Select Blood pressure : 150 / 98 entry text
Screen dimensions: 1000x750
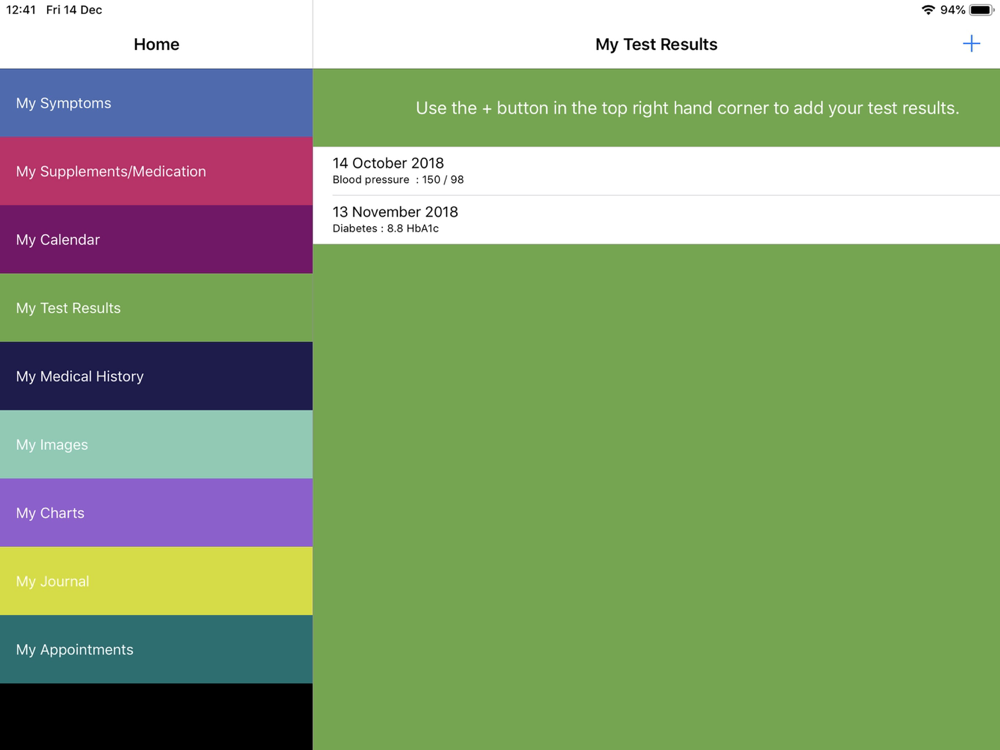click(398, 180)
